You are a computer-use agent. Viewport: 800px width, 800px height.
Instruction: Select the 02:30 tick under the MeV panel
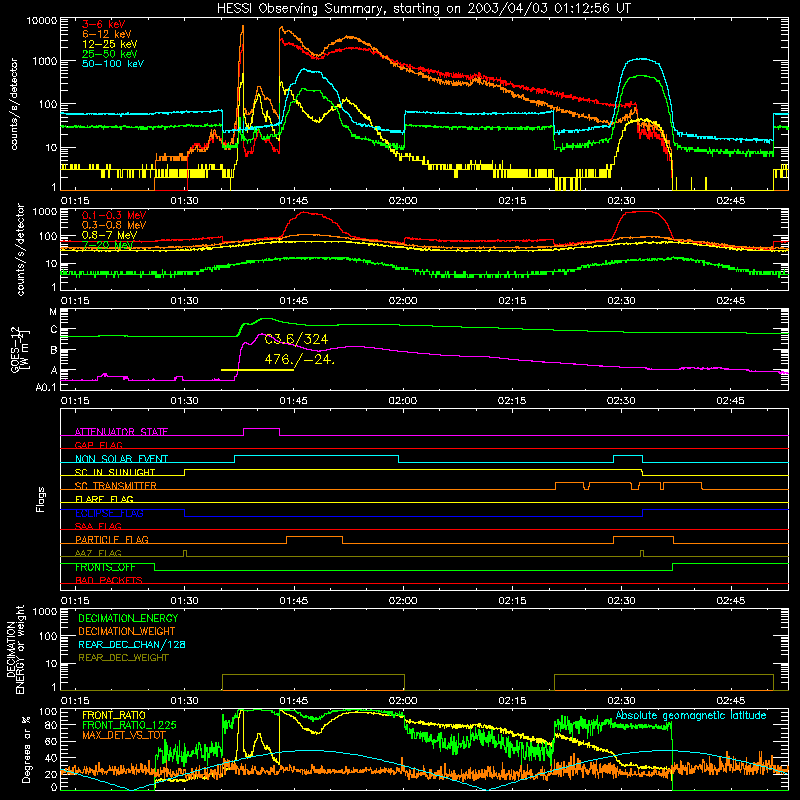(621, 301)
